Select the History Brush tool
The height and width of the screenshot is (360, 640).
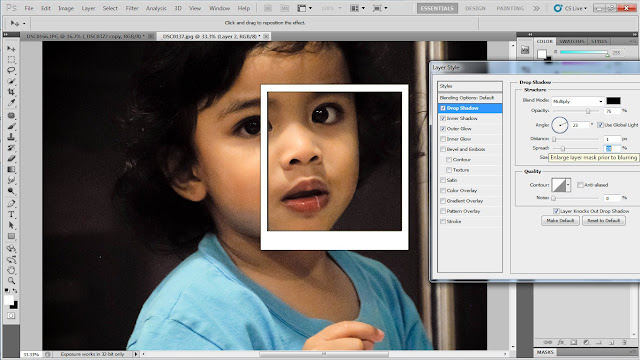[x=11, y=148]
